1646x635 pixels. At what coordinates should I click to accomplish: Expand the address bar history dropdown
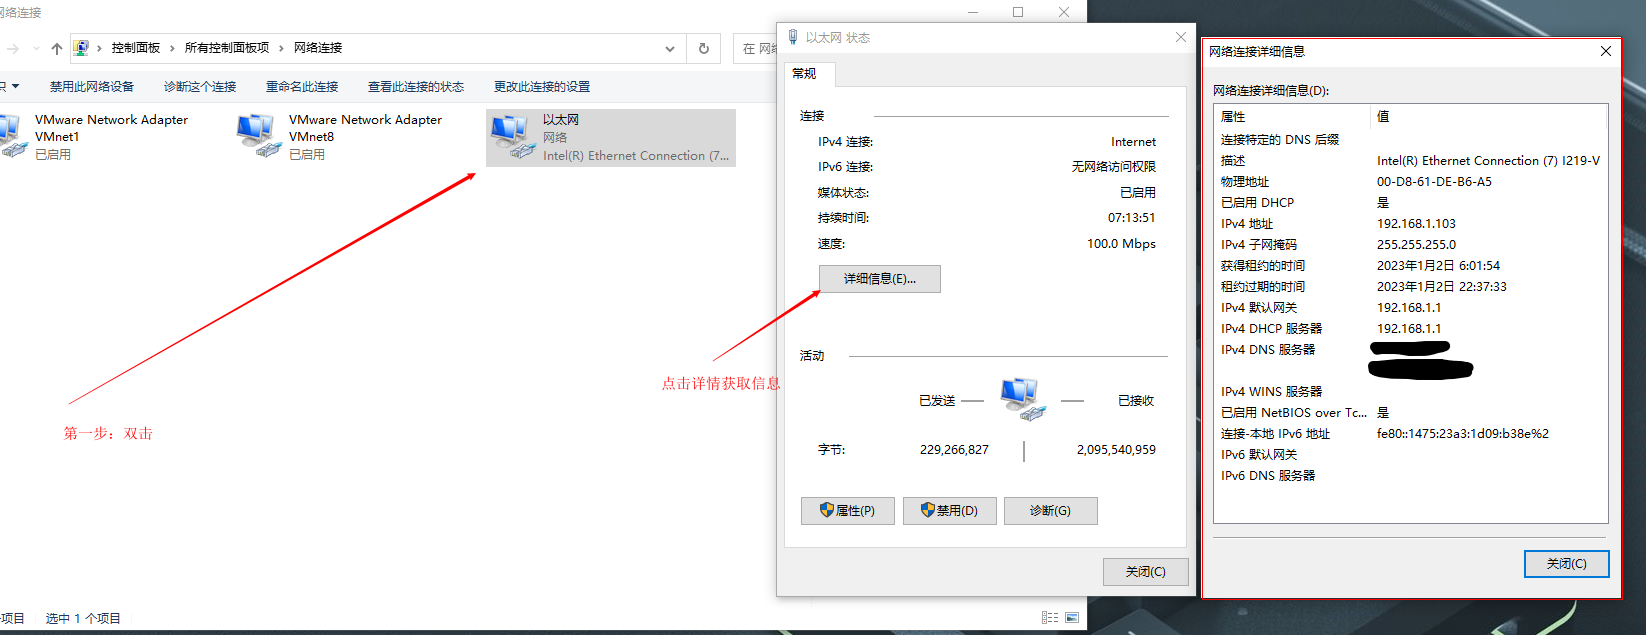point(669,48)
